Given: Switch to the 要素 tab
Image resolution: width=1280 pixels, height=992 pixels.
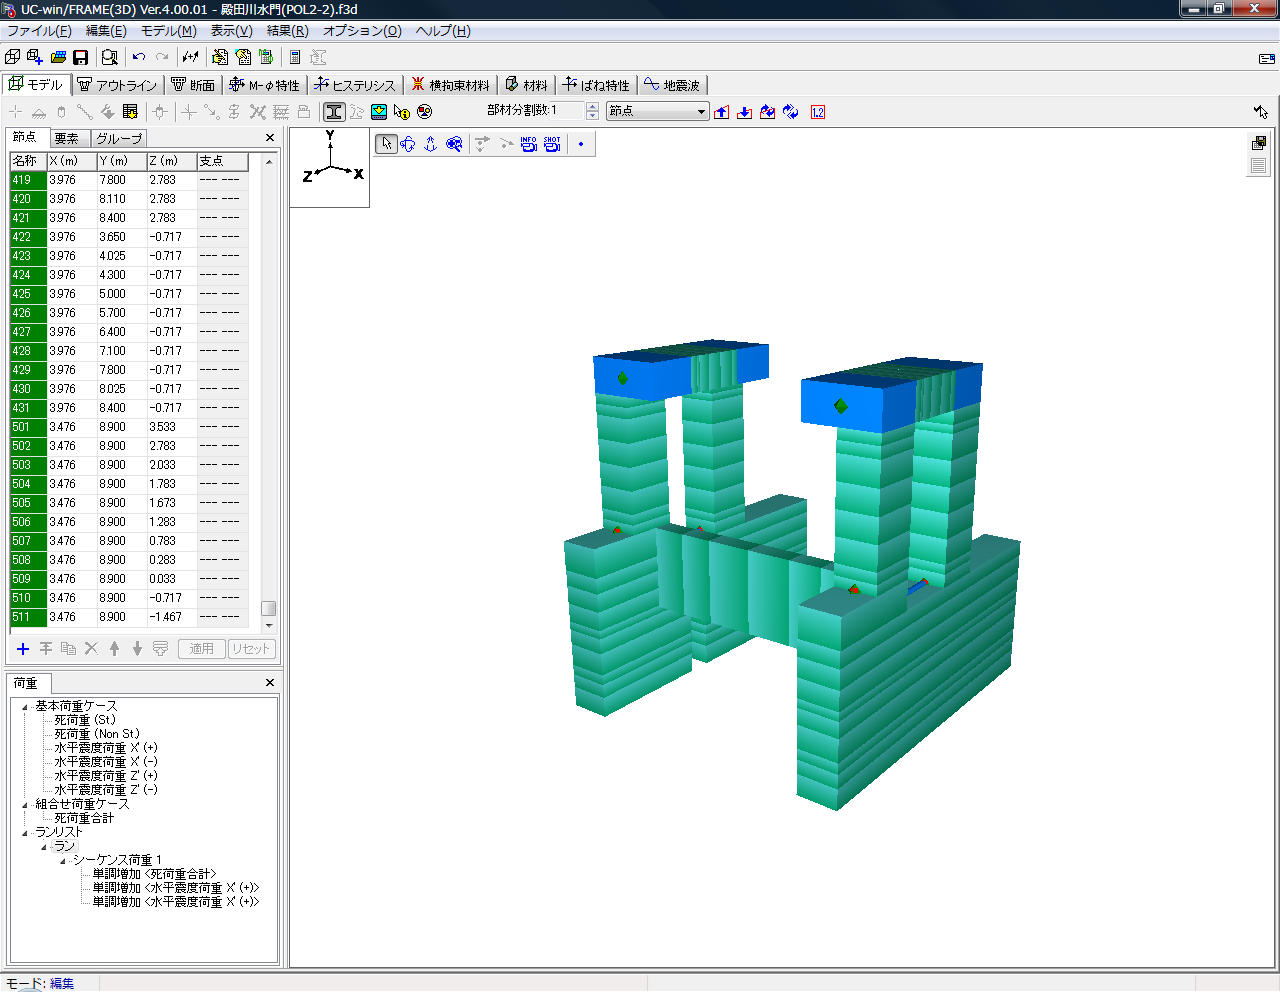Looking at the screenshot, I should pyautogui.click(x=67, y=139).
